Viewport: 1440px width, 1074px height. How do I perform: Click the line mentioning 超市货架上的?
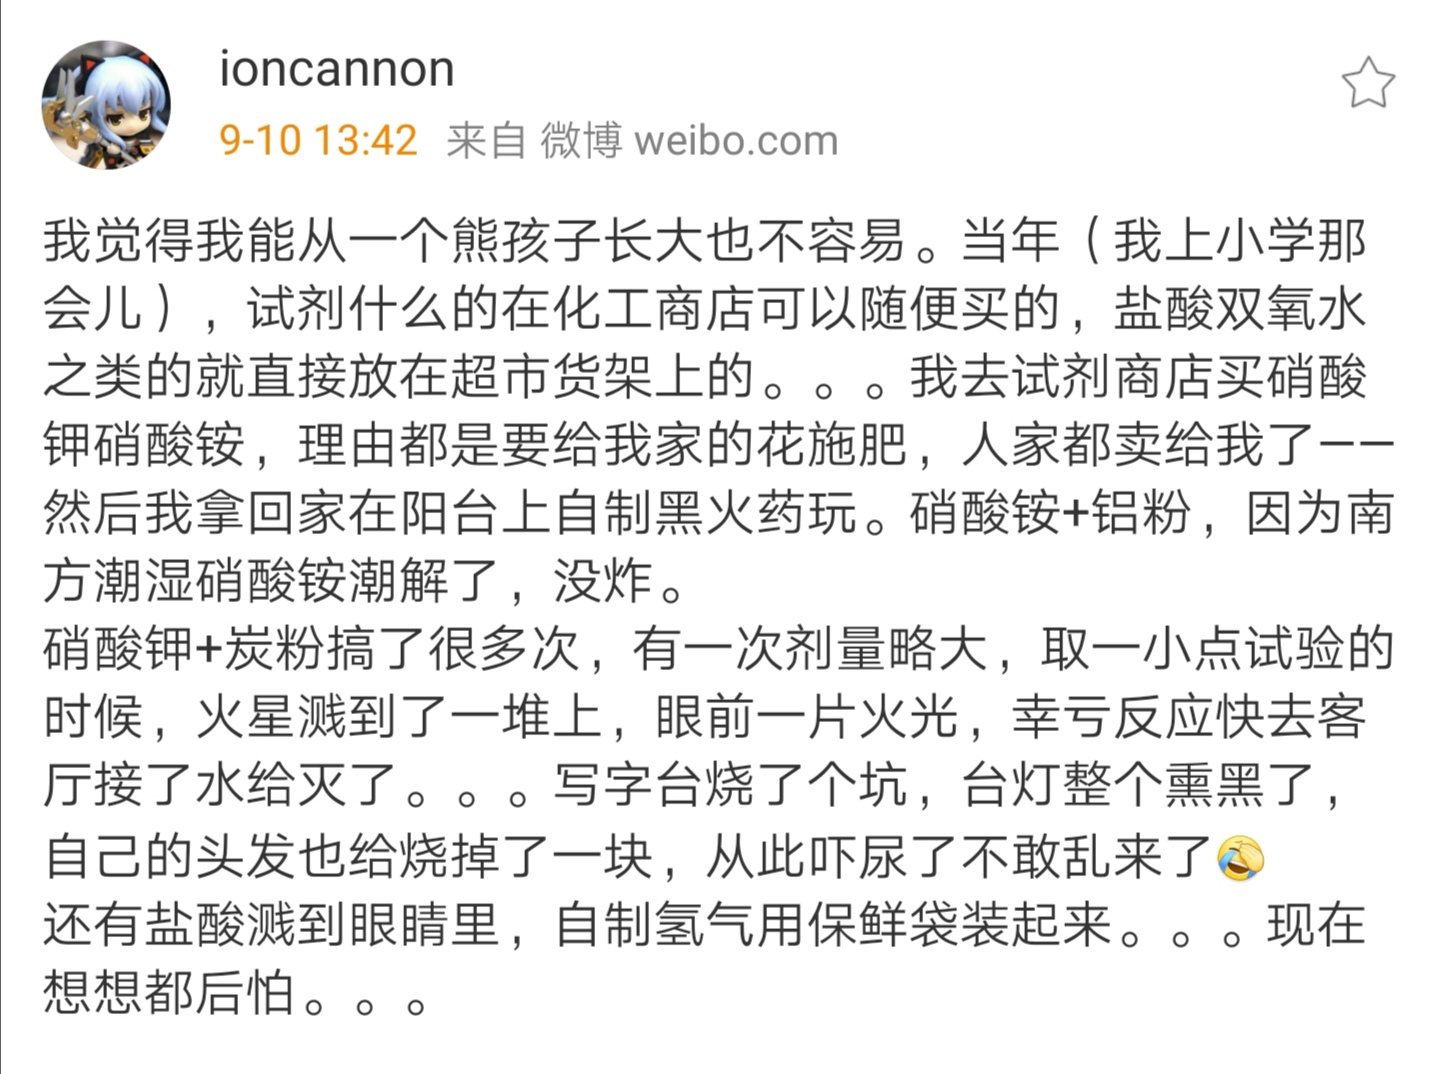coord(705,377)
